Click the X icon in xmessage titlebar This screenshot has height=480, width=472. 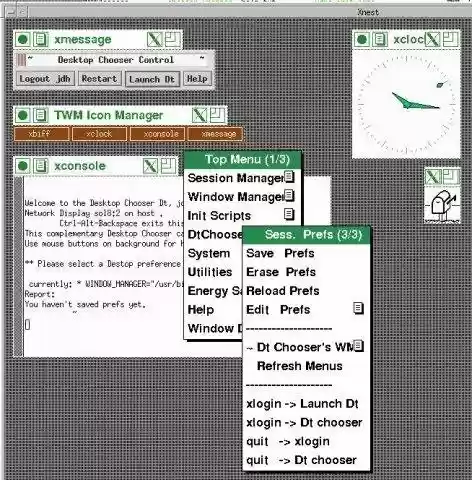point(155,40)
